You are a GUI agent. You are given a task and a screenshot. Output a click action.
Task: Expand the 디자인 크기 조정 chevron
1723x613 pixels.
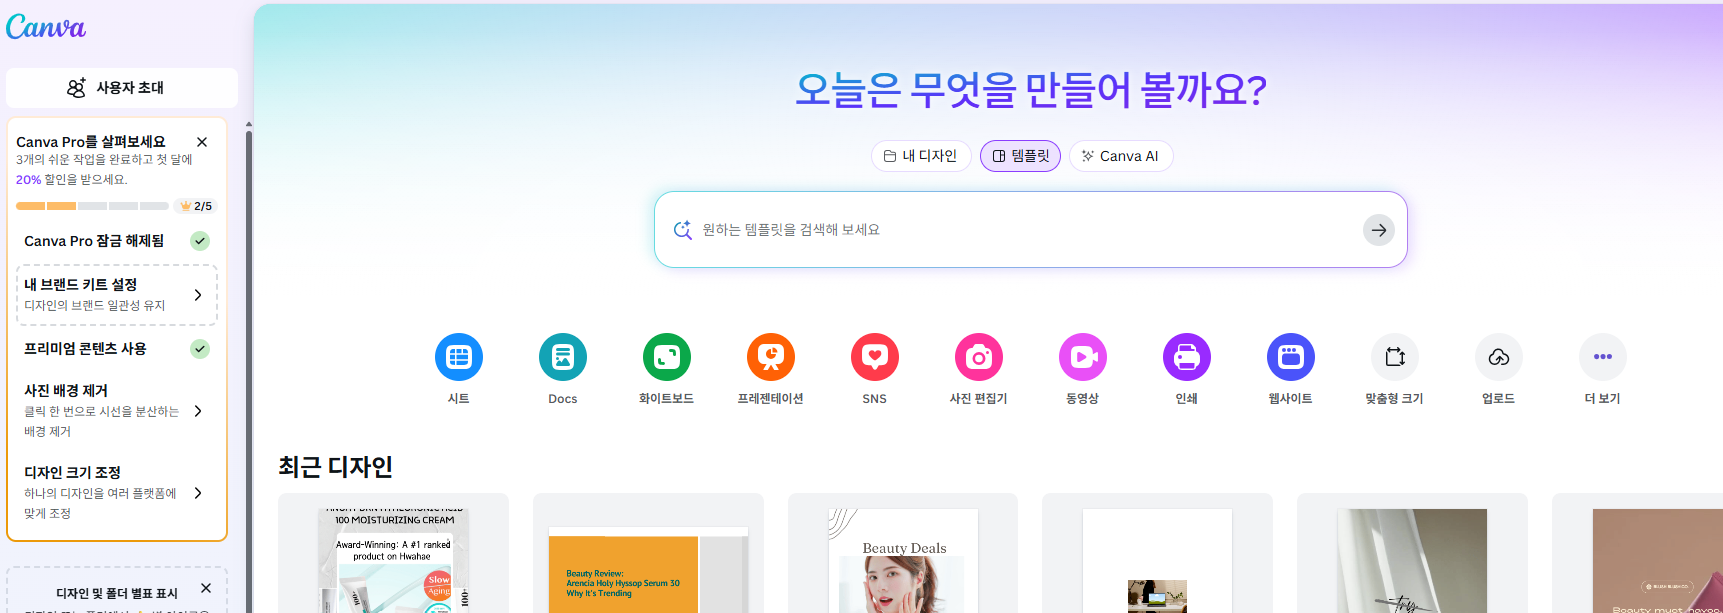point(198,493)
